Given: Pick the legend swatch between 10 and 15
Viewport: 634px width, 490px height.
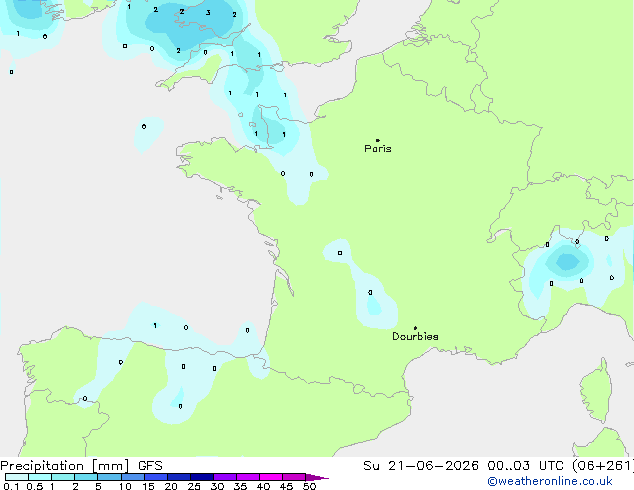Looking at the screenshot, I should click(133, 477).
